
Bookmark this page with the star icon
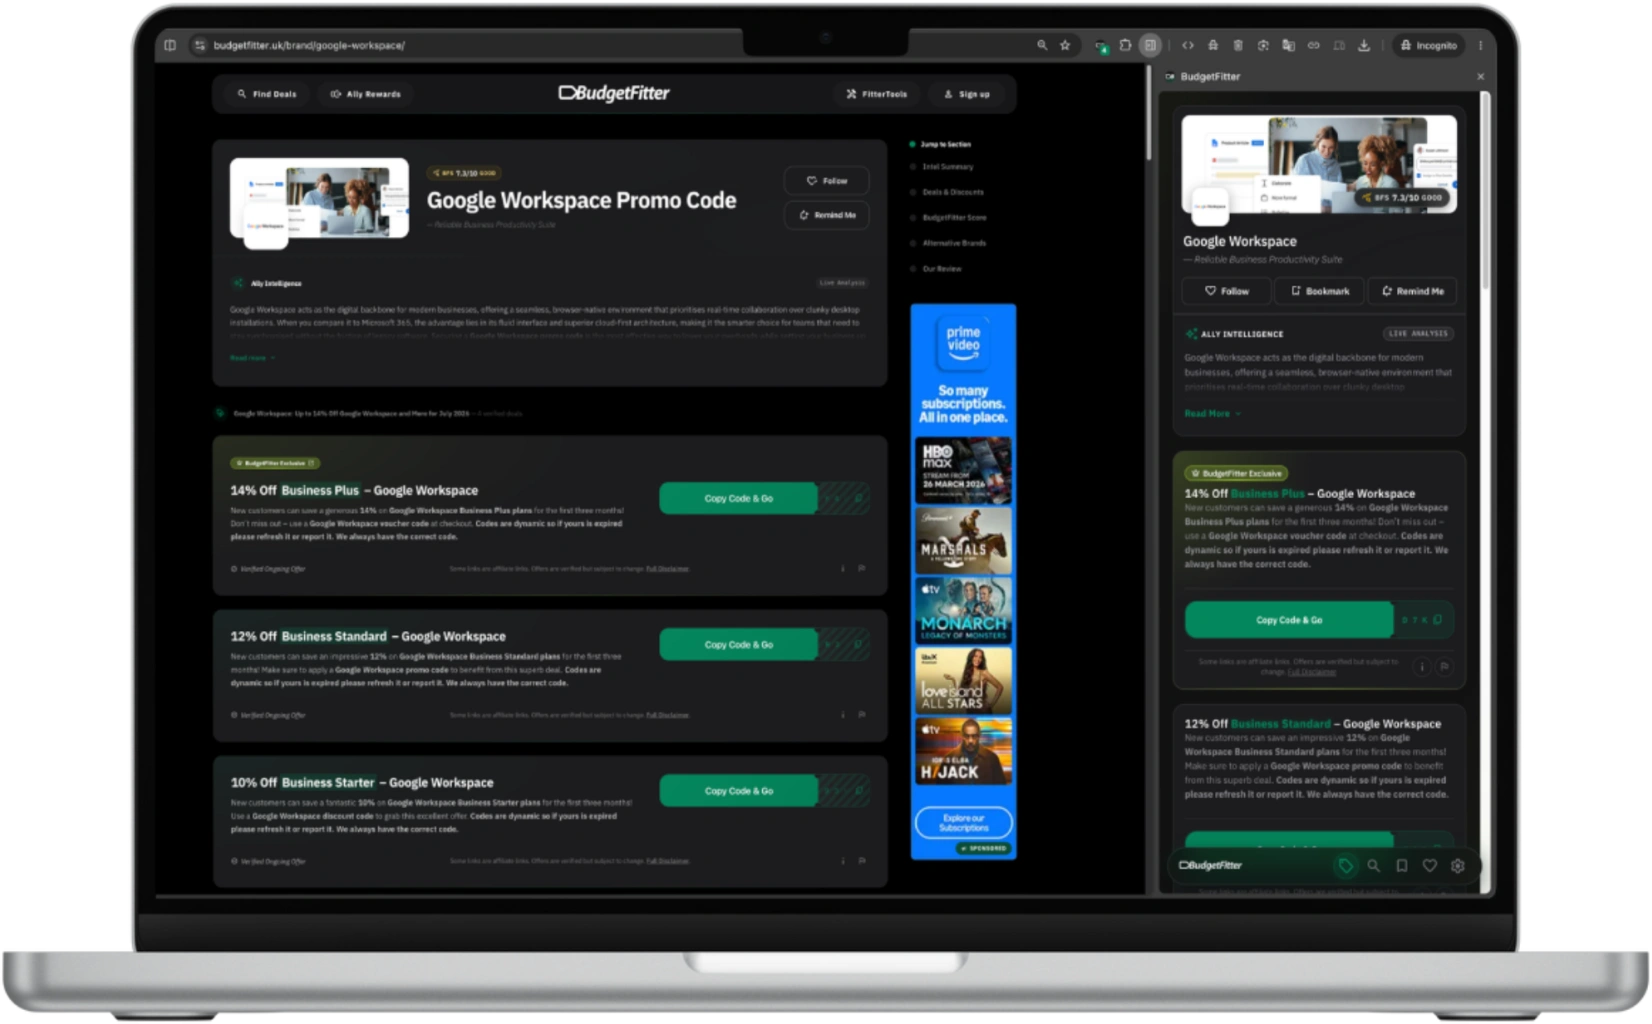[1065, 45]
